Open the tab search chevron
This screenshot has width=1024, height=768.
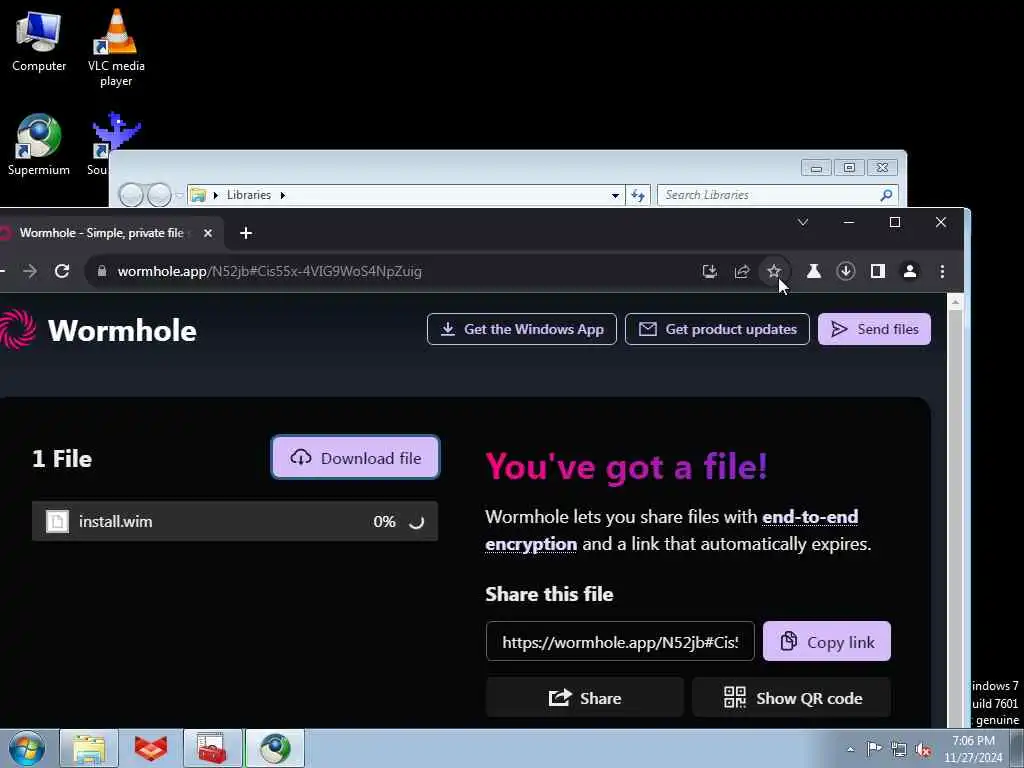click(x=803, y=222)
